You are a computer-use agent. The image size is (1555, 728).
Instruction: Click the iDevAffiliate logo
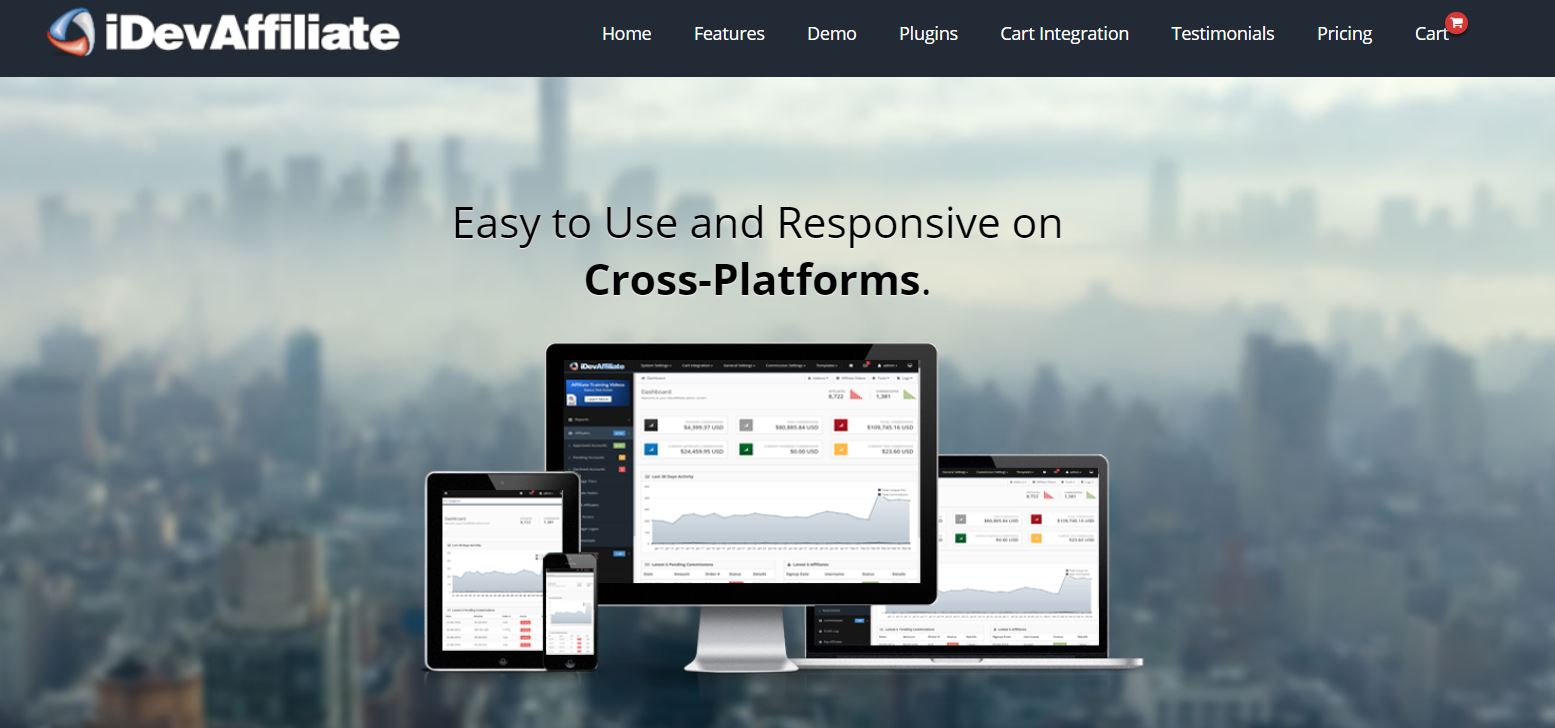tap(223, 33)
